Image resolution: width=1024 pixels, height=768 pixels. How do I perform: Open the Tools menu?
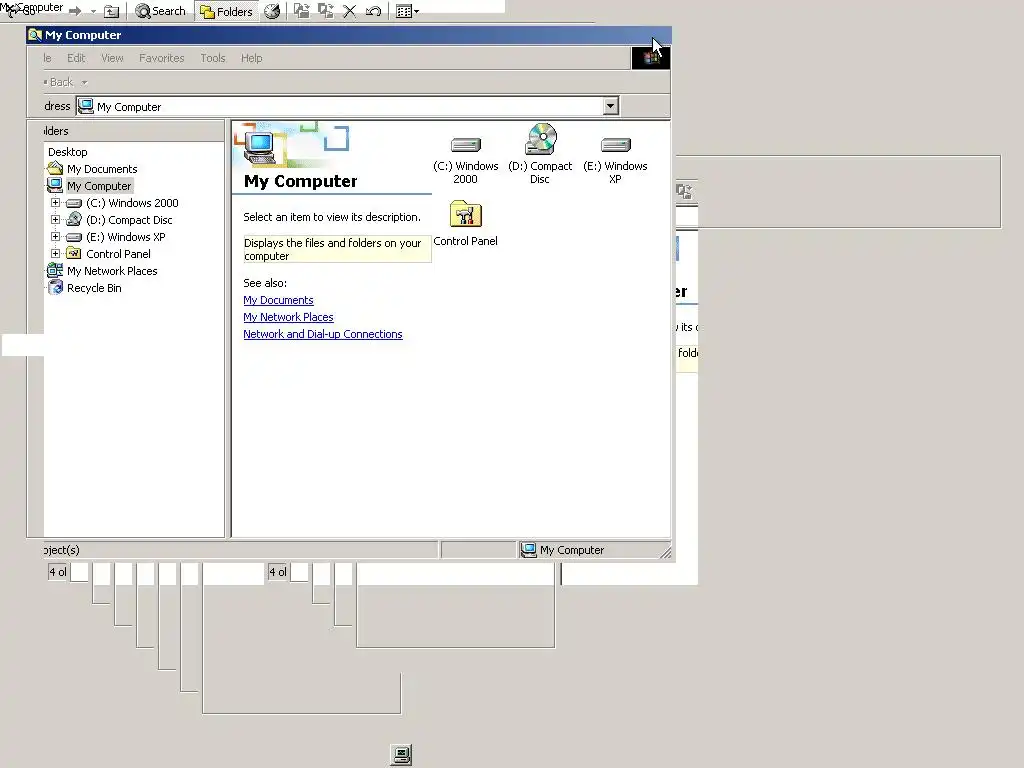(x=213, y=58)
